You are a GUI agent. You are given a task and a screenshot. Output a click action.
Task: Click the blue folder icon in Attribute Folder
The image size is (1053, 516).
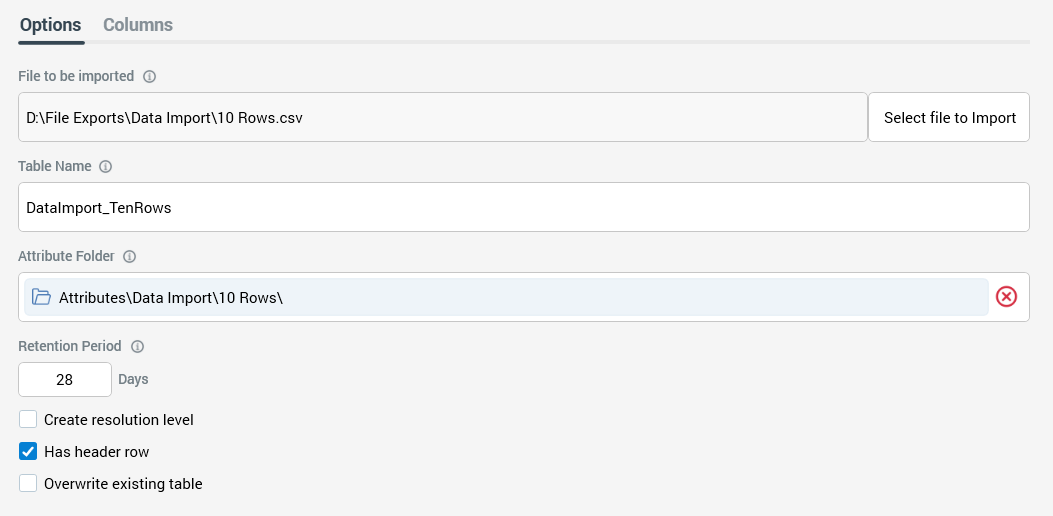41,297
